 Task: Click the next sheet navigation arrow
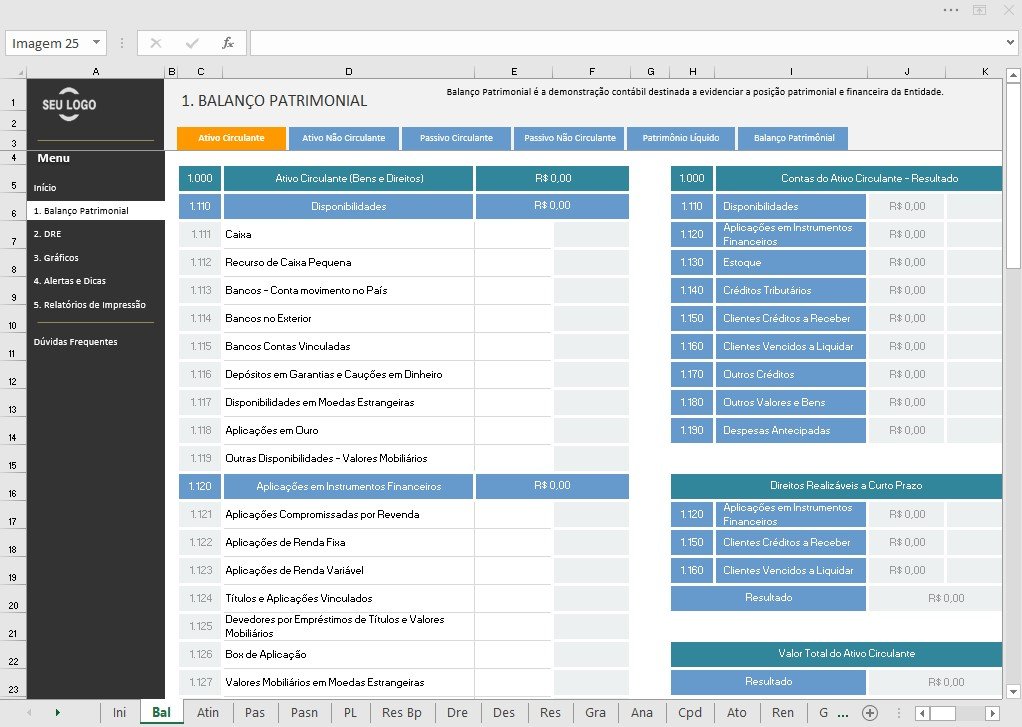(x=57, y=713)
